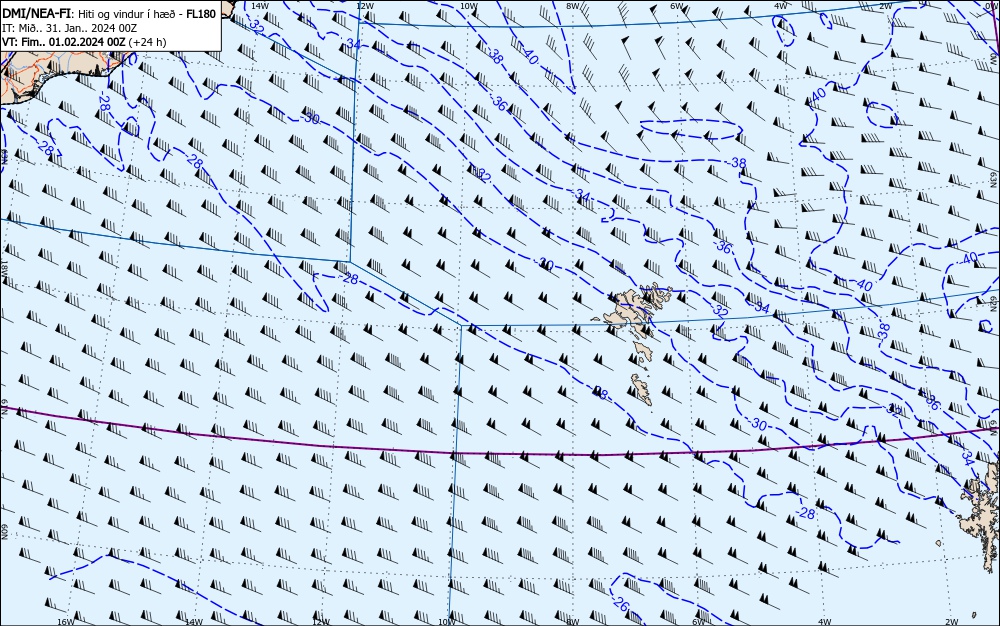This screenshot has height=626, width=1000.
Task: Click the '16W' longitude label
Action: pos(66,621)
